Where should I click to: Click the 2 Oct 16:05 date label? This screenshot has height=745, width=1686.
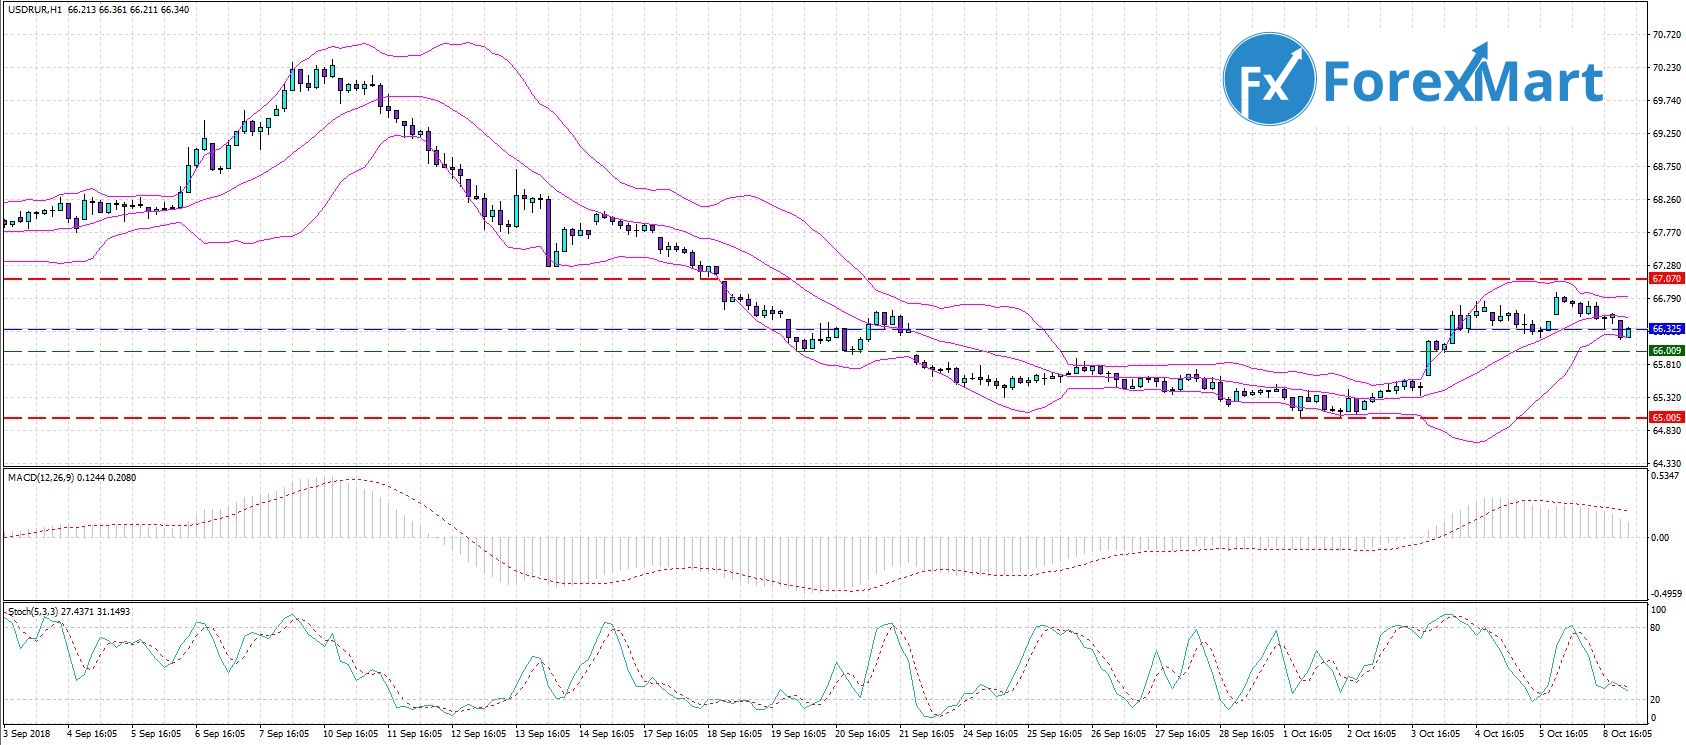1374,735
